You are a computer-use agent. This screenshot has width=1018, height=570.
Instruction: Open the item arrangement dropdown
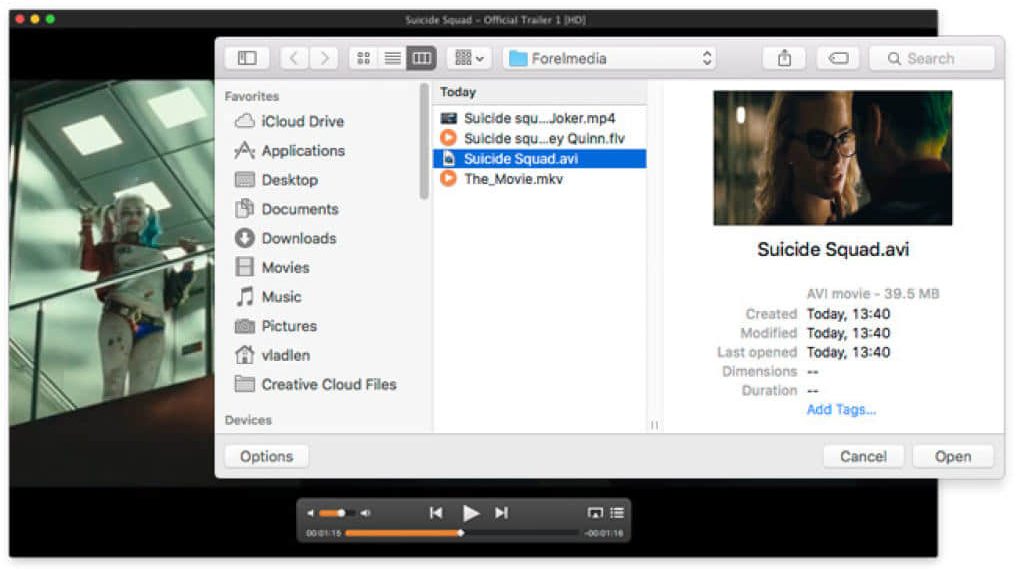coord(468,59)
